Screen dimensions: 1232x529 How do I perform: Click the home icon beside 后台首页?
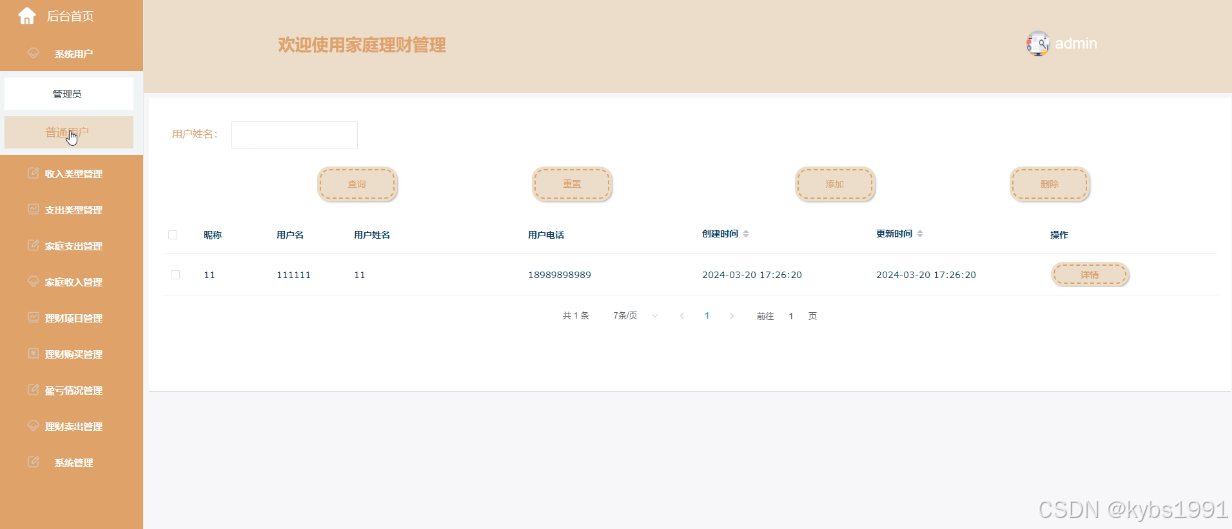27,16
